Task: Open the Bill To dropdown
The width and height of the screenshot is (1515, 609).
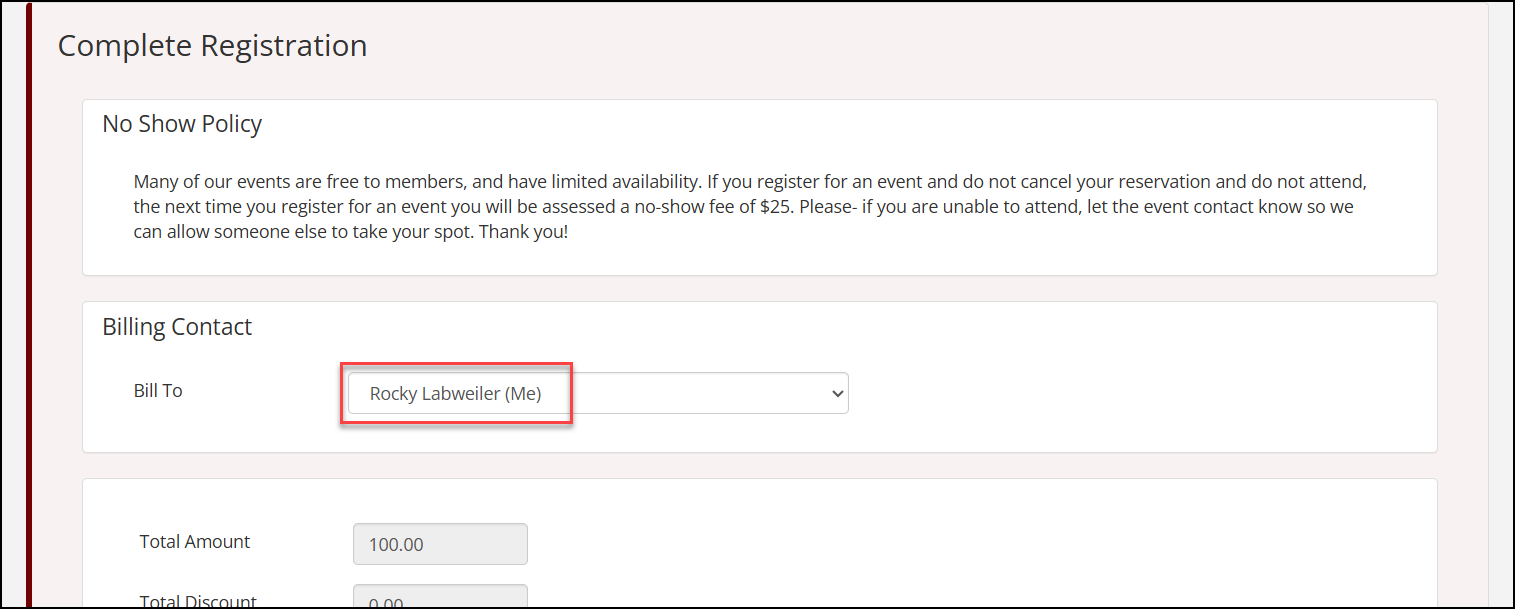Action: (x=597, y=394)
